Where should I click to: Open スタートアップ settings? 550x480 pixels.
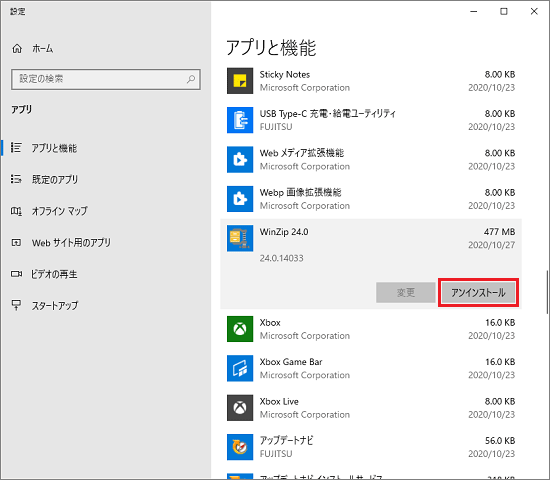click(x=55, y=306)
